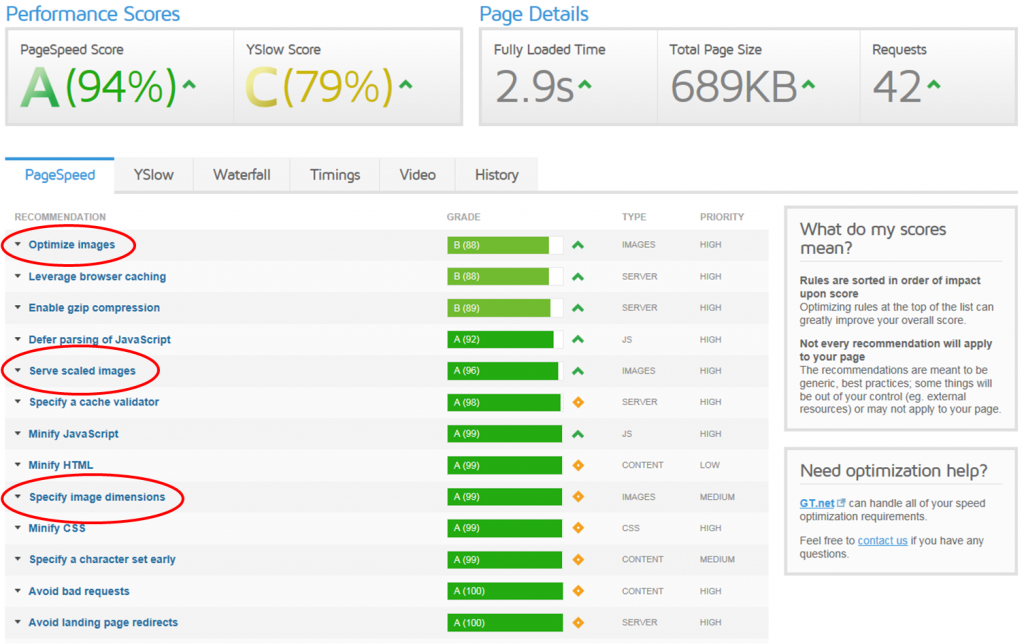This screenshot has height=644, width=1024.
Task: Click the A (100) grade bar for Avoid bad requests
Action: pos(505,591)
